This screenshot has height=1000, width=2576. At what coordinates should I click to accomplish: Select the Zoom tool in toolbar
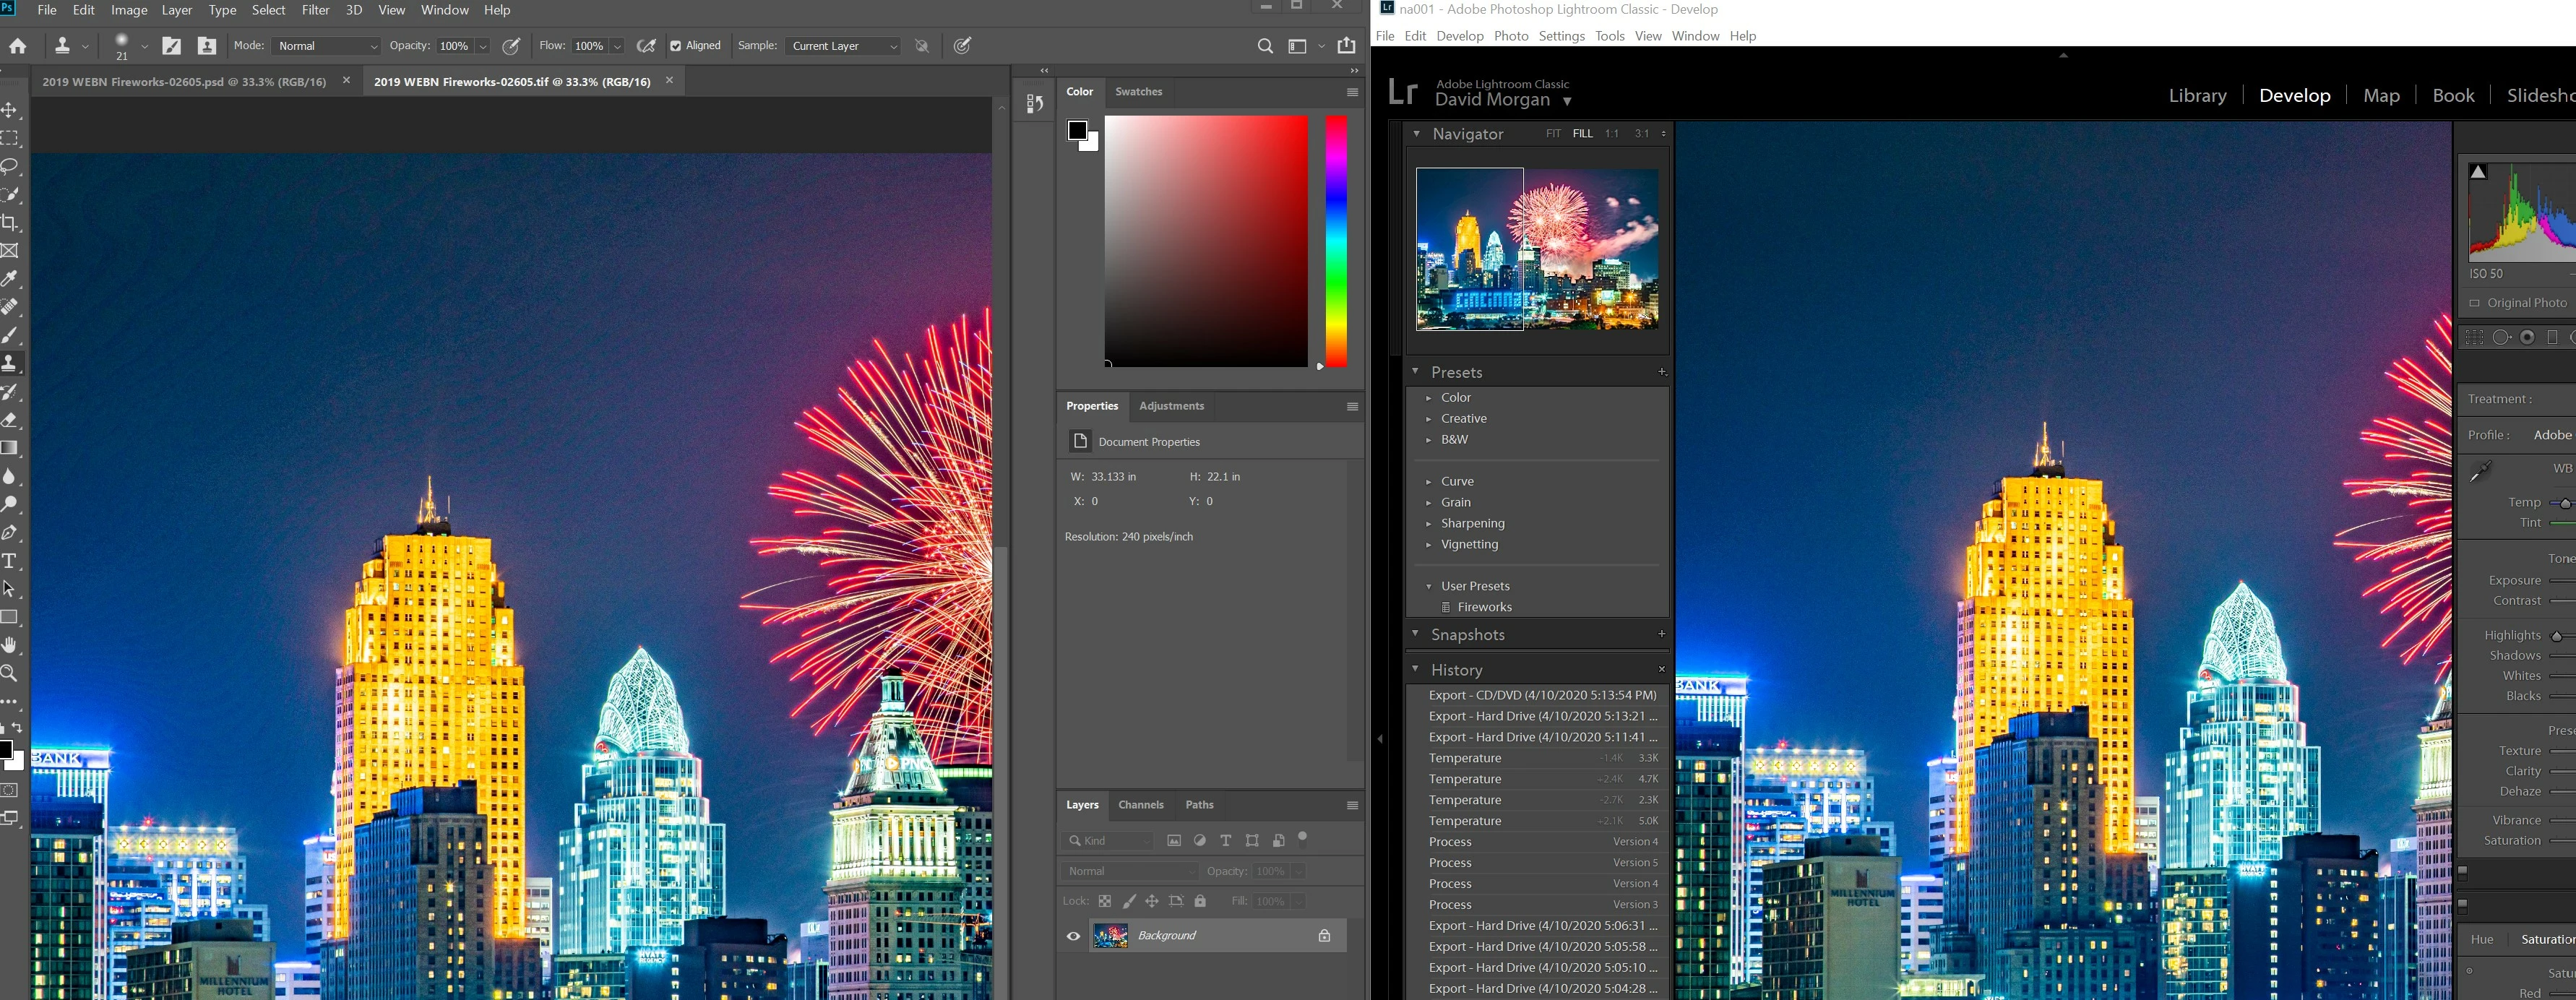point(10,673)
